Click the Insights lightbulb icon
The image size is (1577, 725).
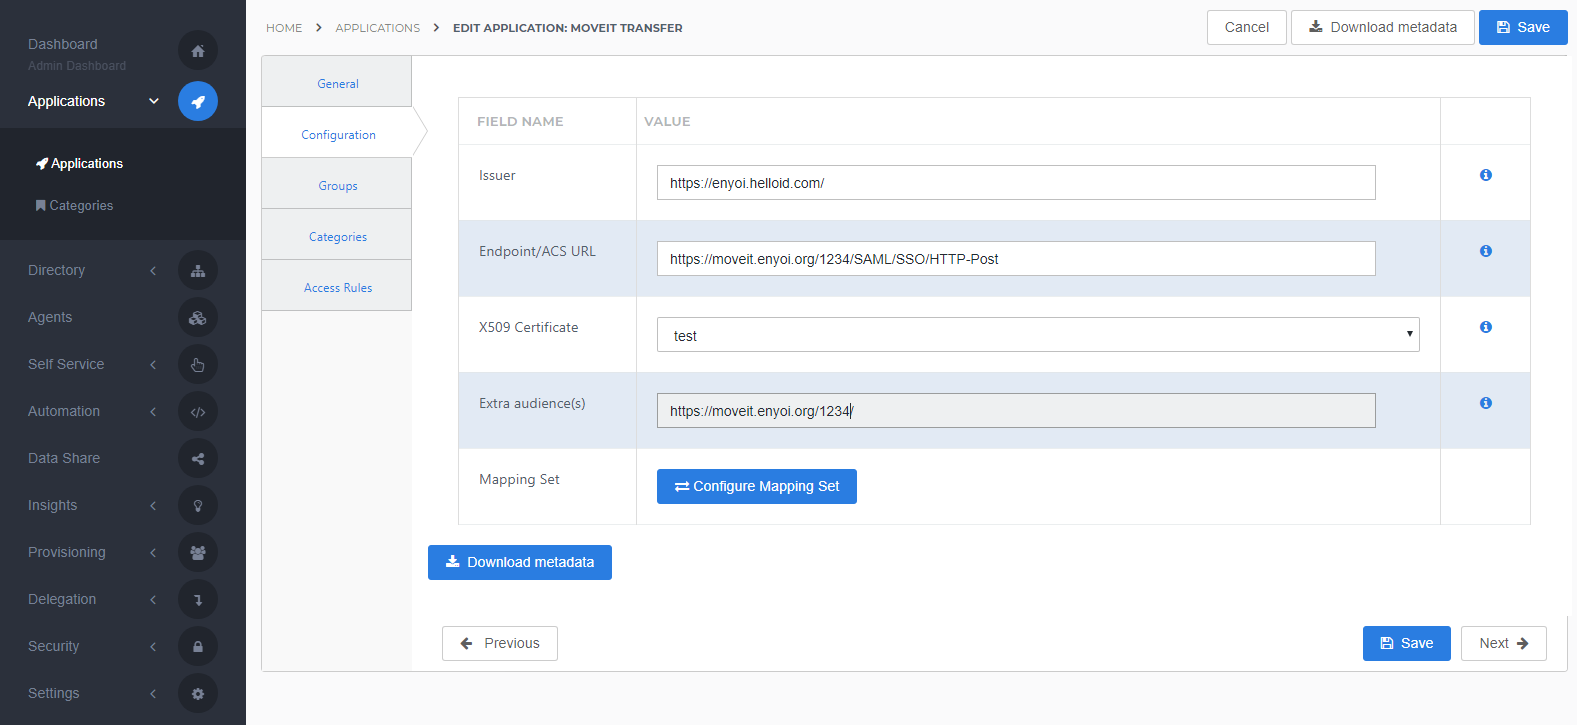click(198, 505)
